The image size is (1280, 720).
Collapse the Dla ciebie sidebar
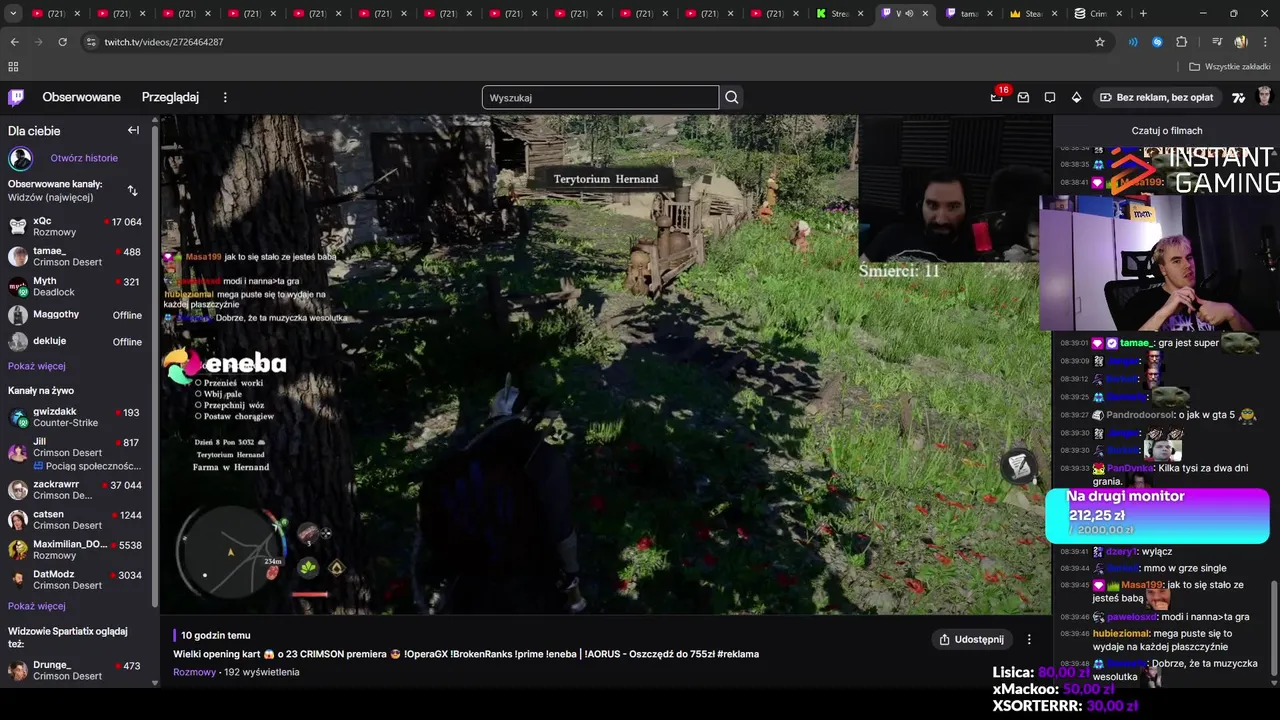[x=133, y=130]
